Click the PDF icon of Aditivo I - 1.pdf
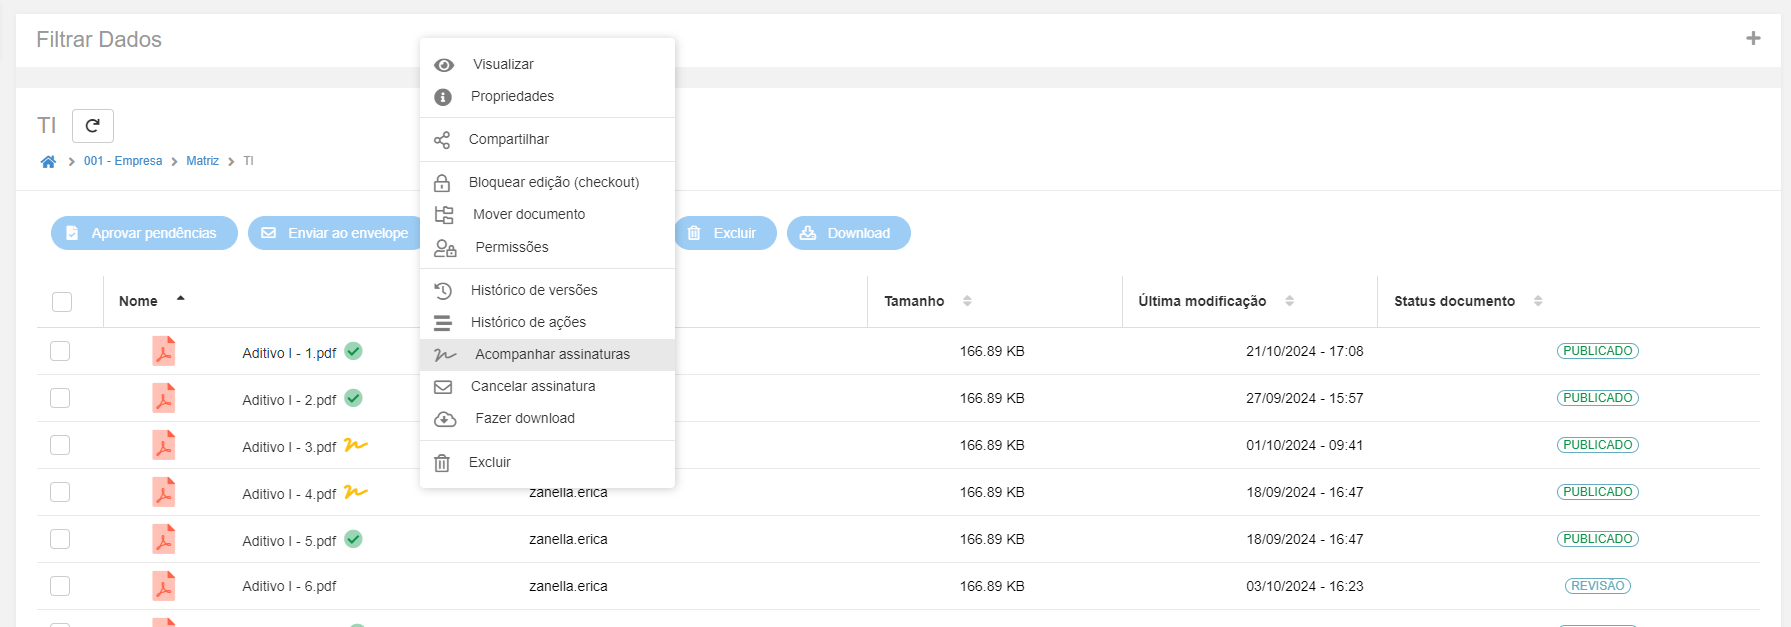This screenshot has height=627, width=1791. (x=164, y=351)
